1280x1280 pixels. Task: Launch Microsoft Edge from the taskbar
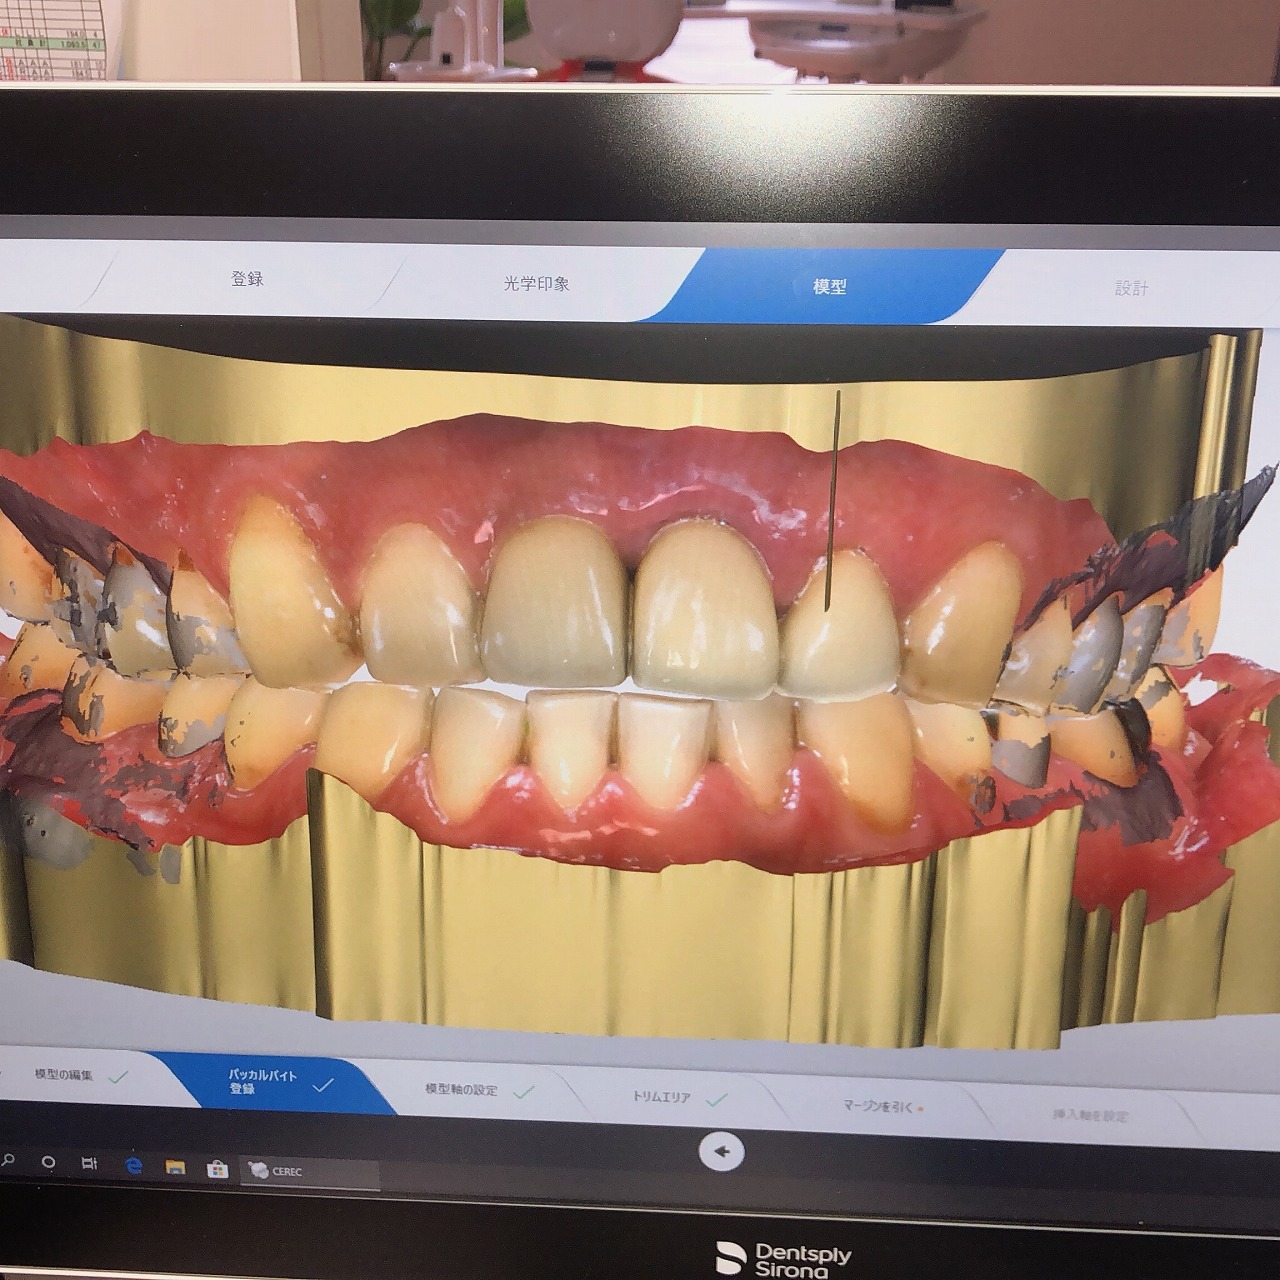132,1166
